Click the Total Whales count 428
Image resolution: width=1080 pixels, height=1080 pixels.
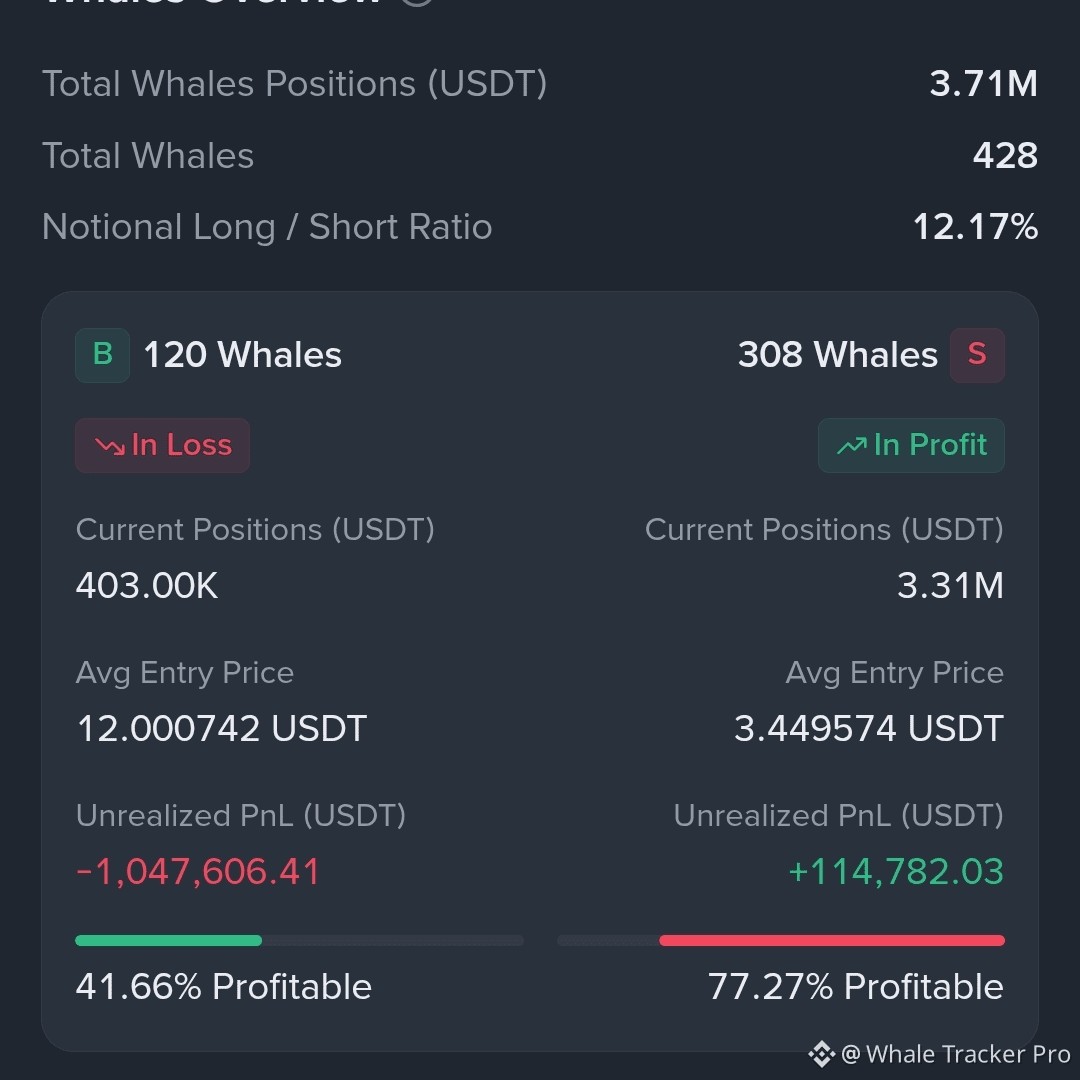tap(1005, 155)
